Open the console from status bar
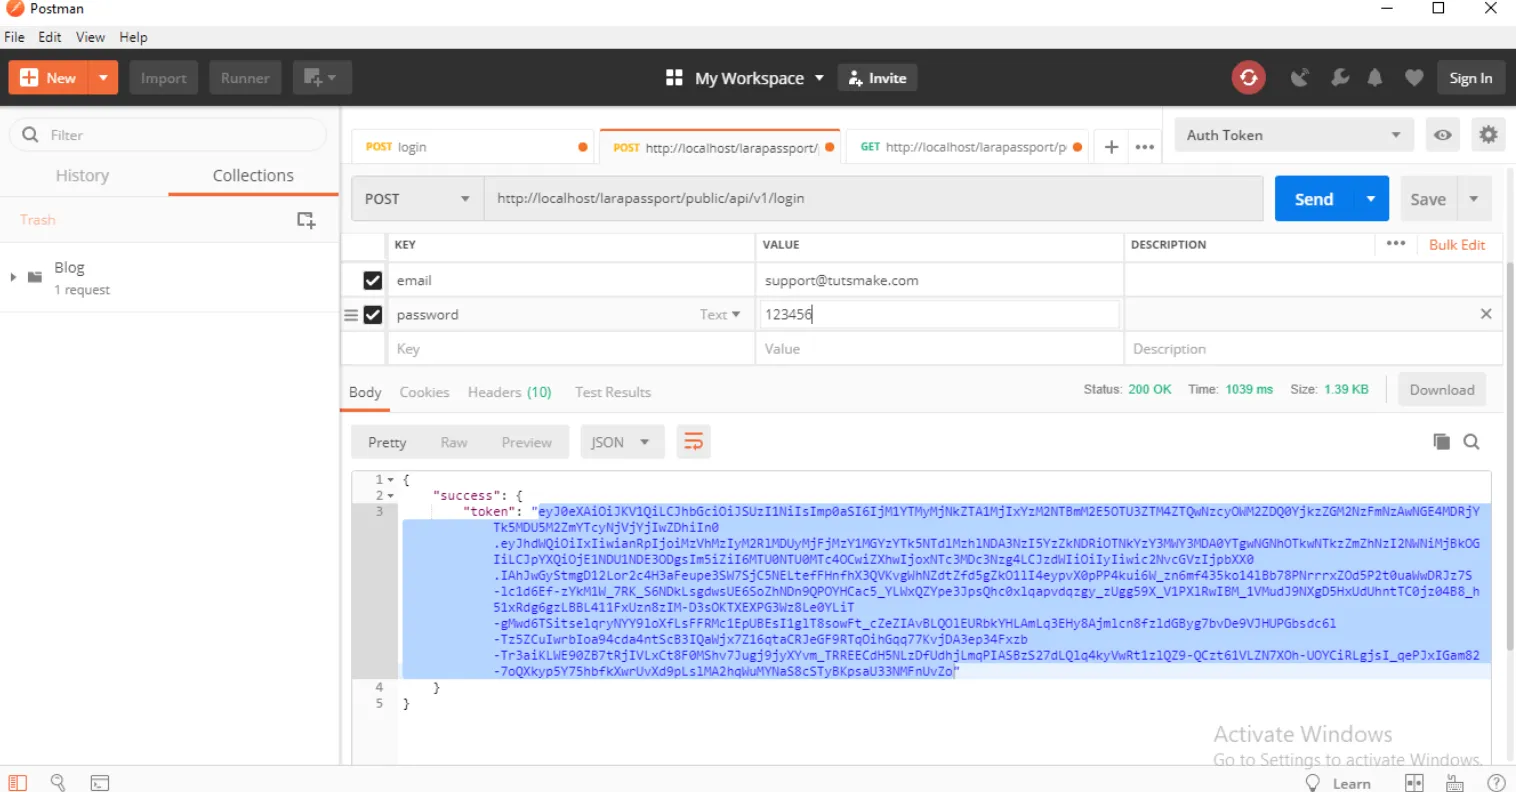Viewport: 1516px width, 792px height. tap(100, 783)
